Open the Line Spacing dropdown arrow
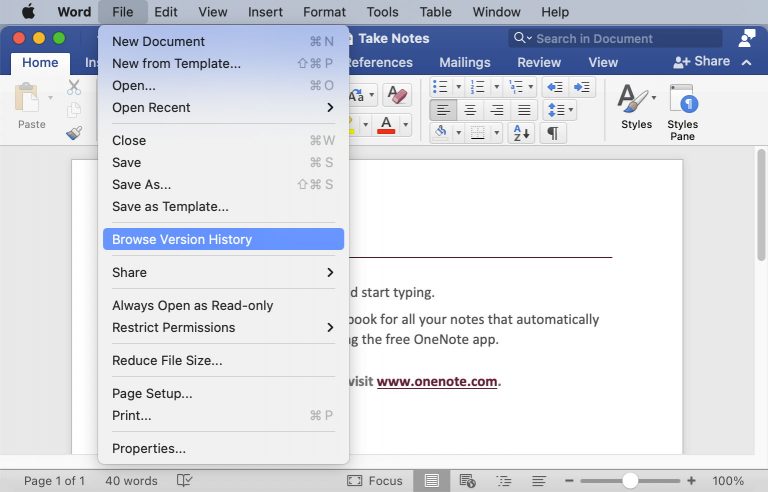This screenshot has width=768, height=492. coord(571,110)
